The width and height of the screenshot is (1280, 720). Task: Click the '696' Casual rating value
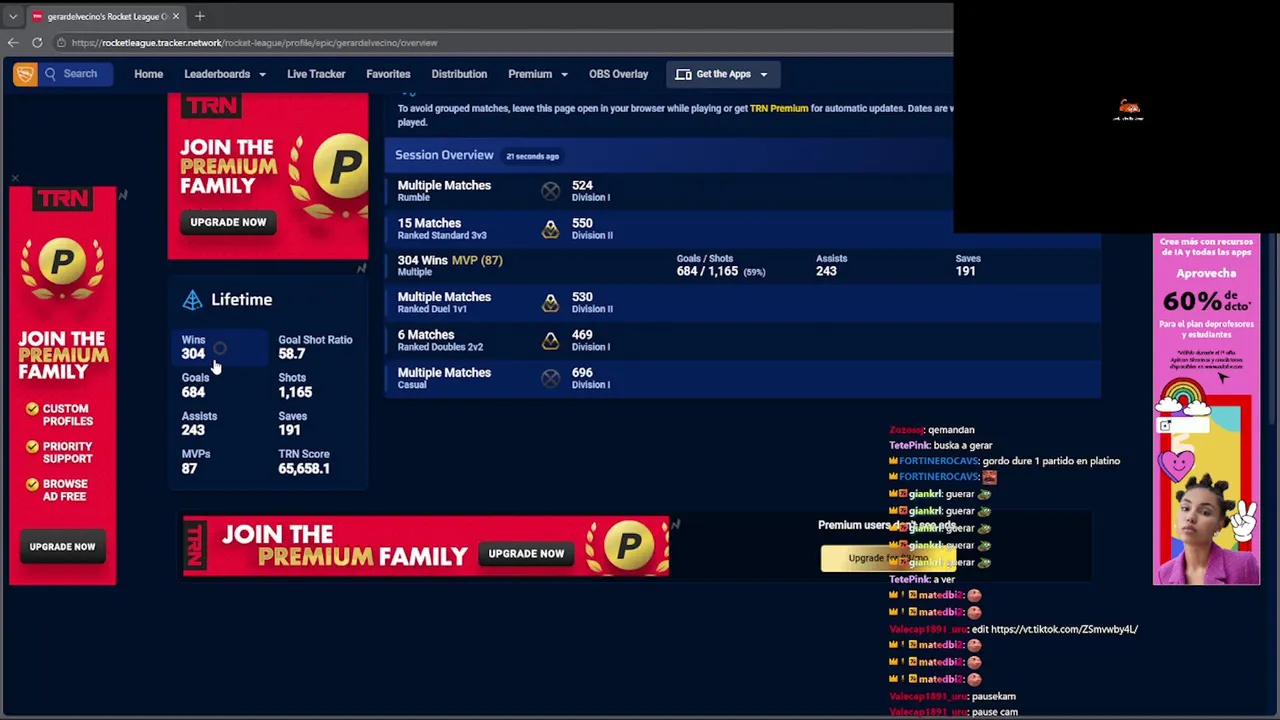(582, 372)
